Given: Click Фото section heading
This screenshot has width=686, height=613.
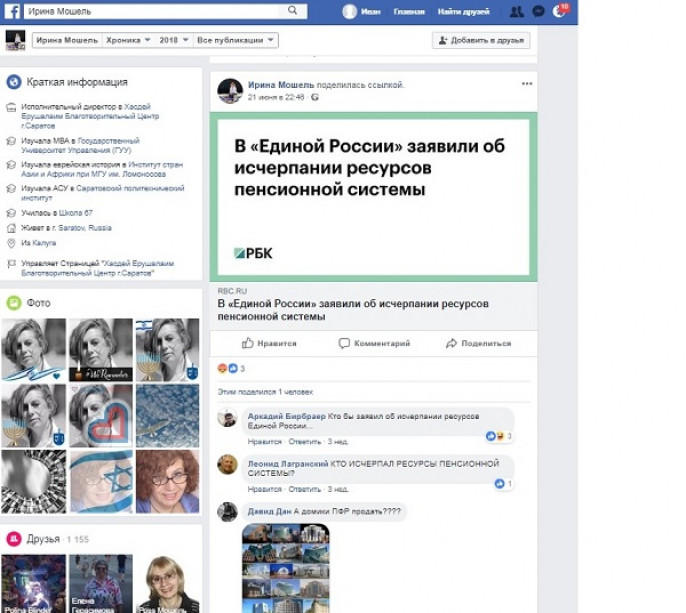Looking at the screenshot, I should click(x=38, y=303).
